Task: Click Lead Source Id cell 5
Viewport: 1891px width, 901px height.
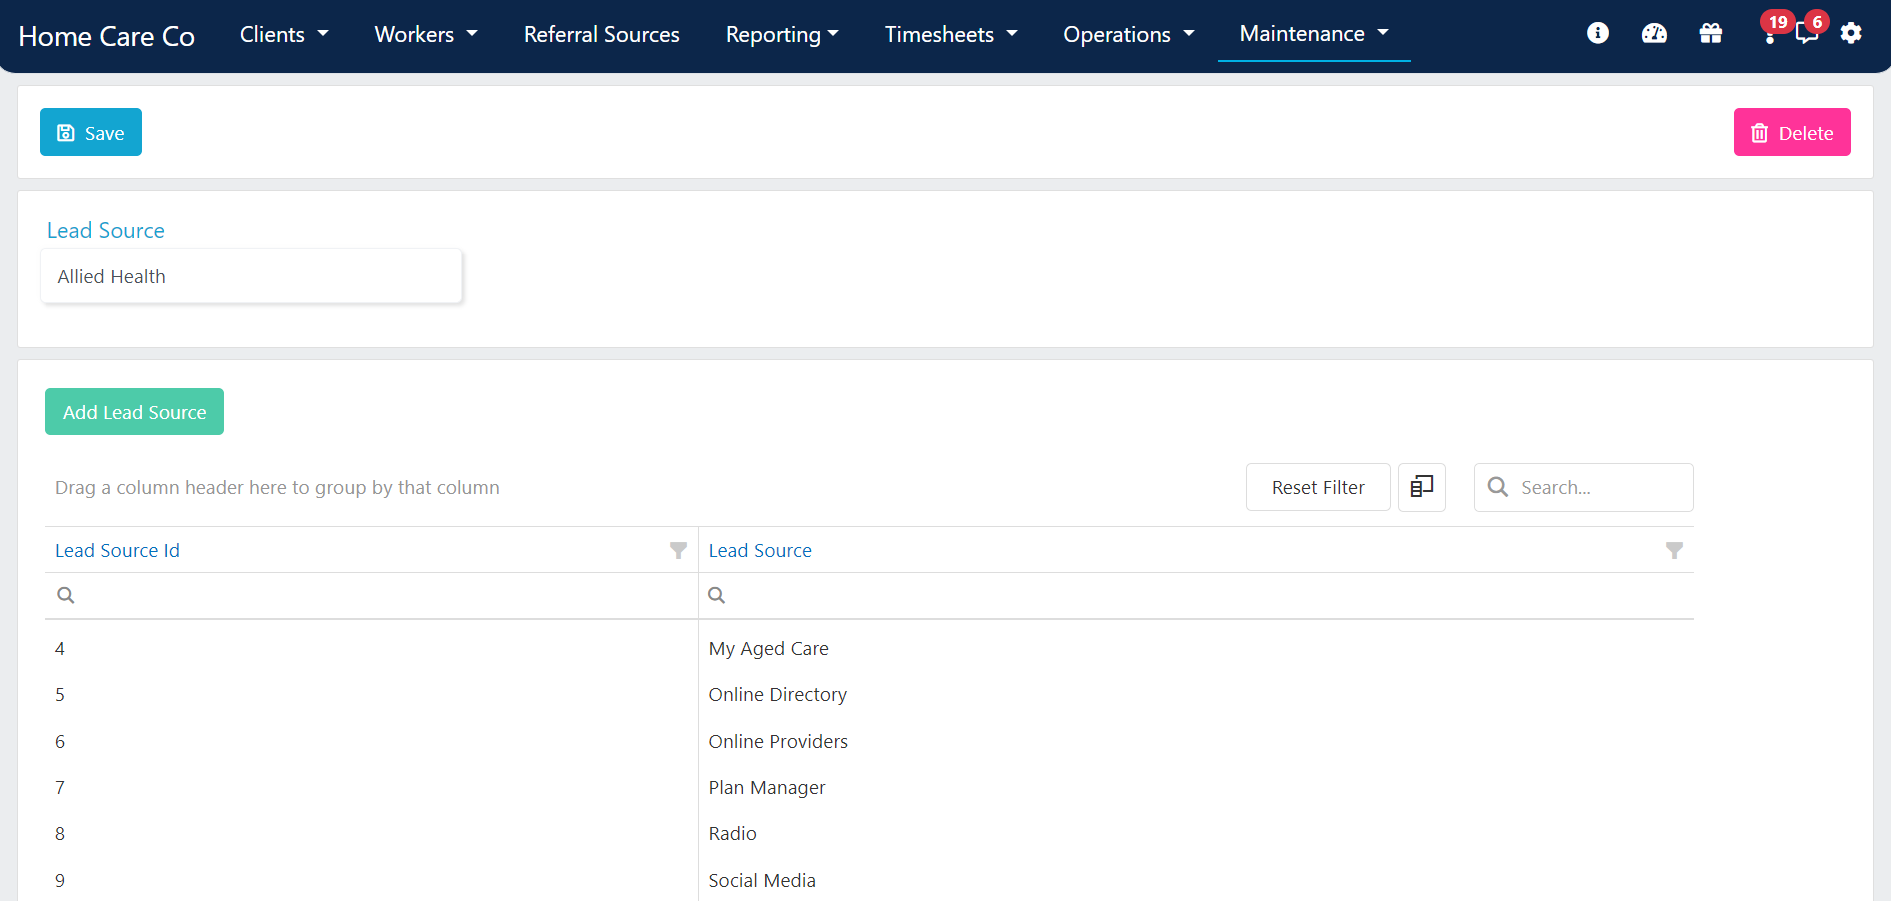Action: [x=371, y=694]
